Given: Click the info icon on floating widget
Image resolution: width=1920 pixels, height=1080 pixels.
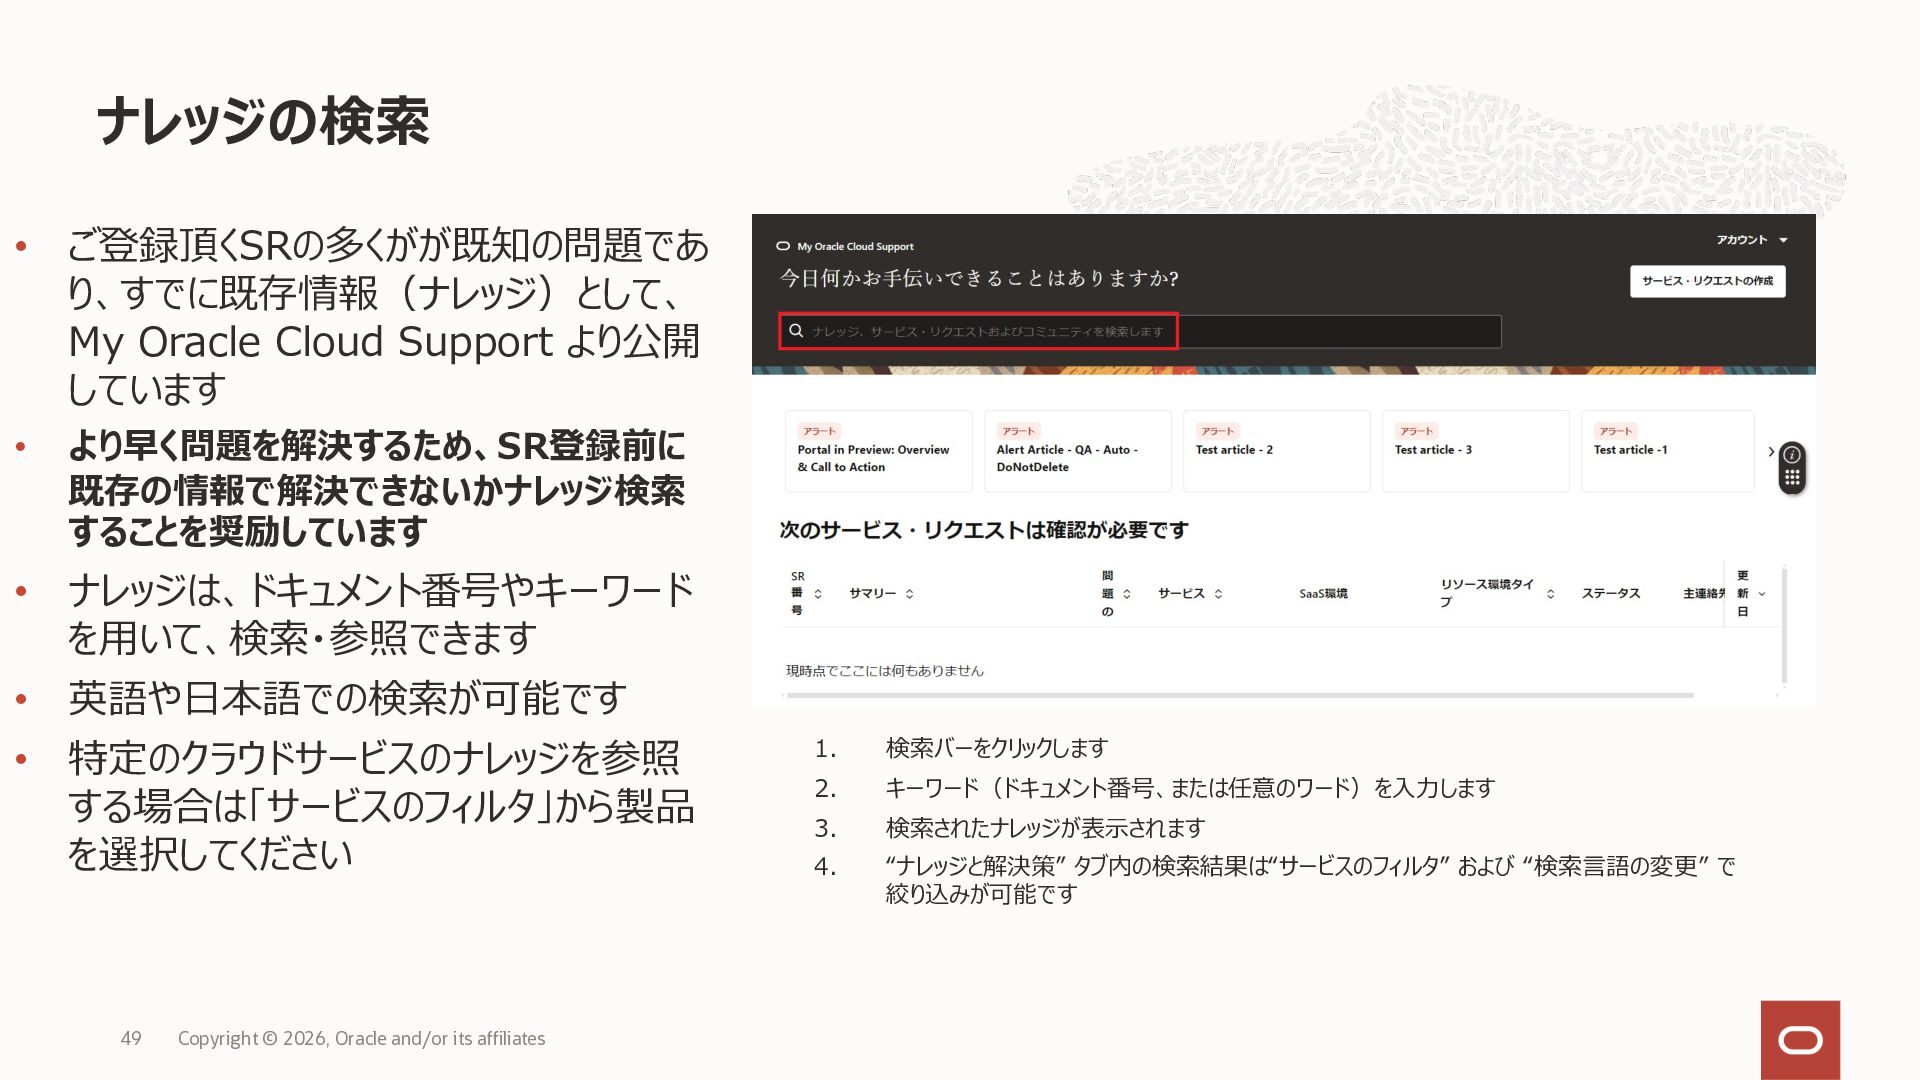Looking at the screenshot, I should [1792, 455].
